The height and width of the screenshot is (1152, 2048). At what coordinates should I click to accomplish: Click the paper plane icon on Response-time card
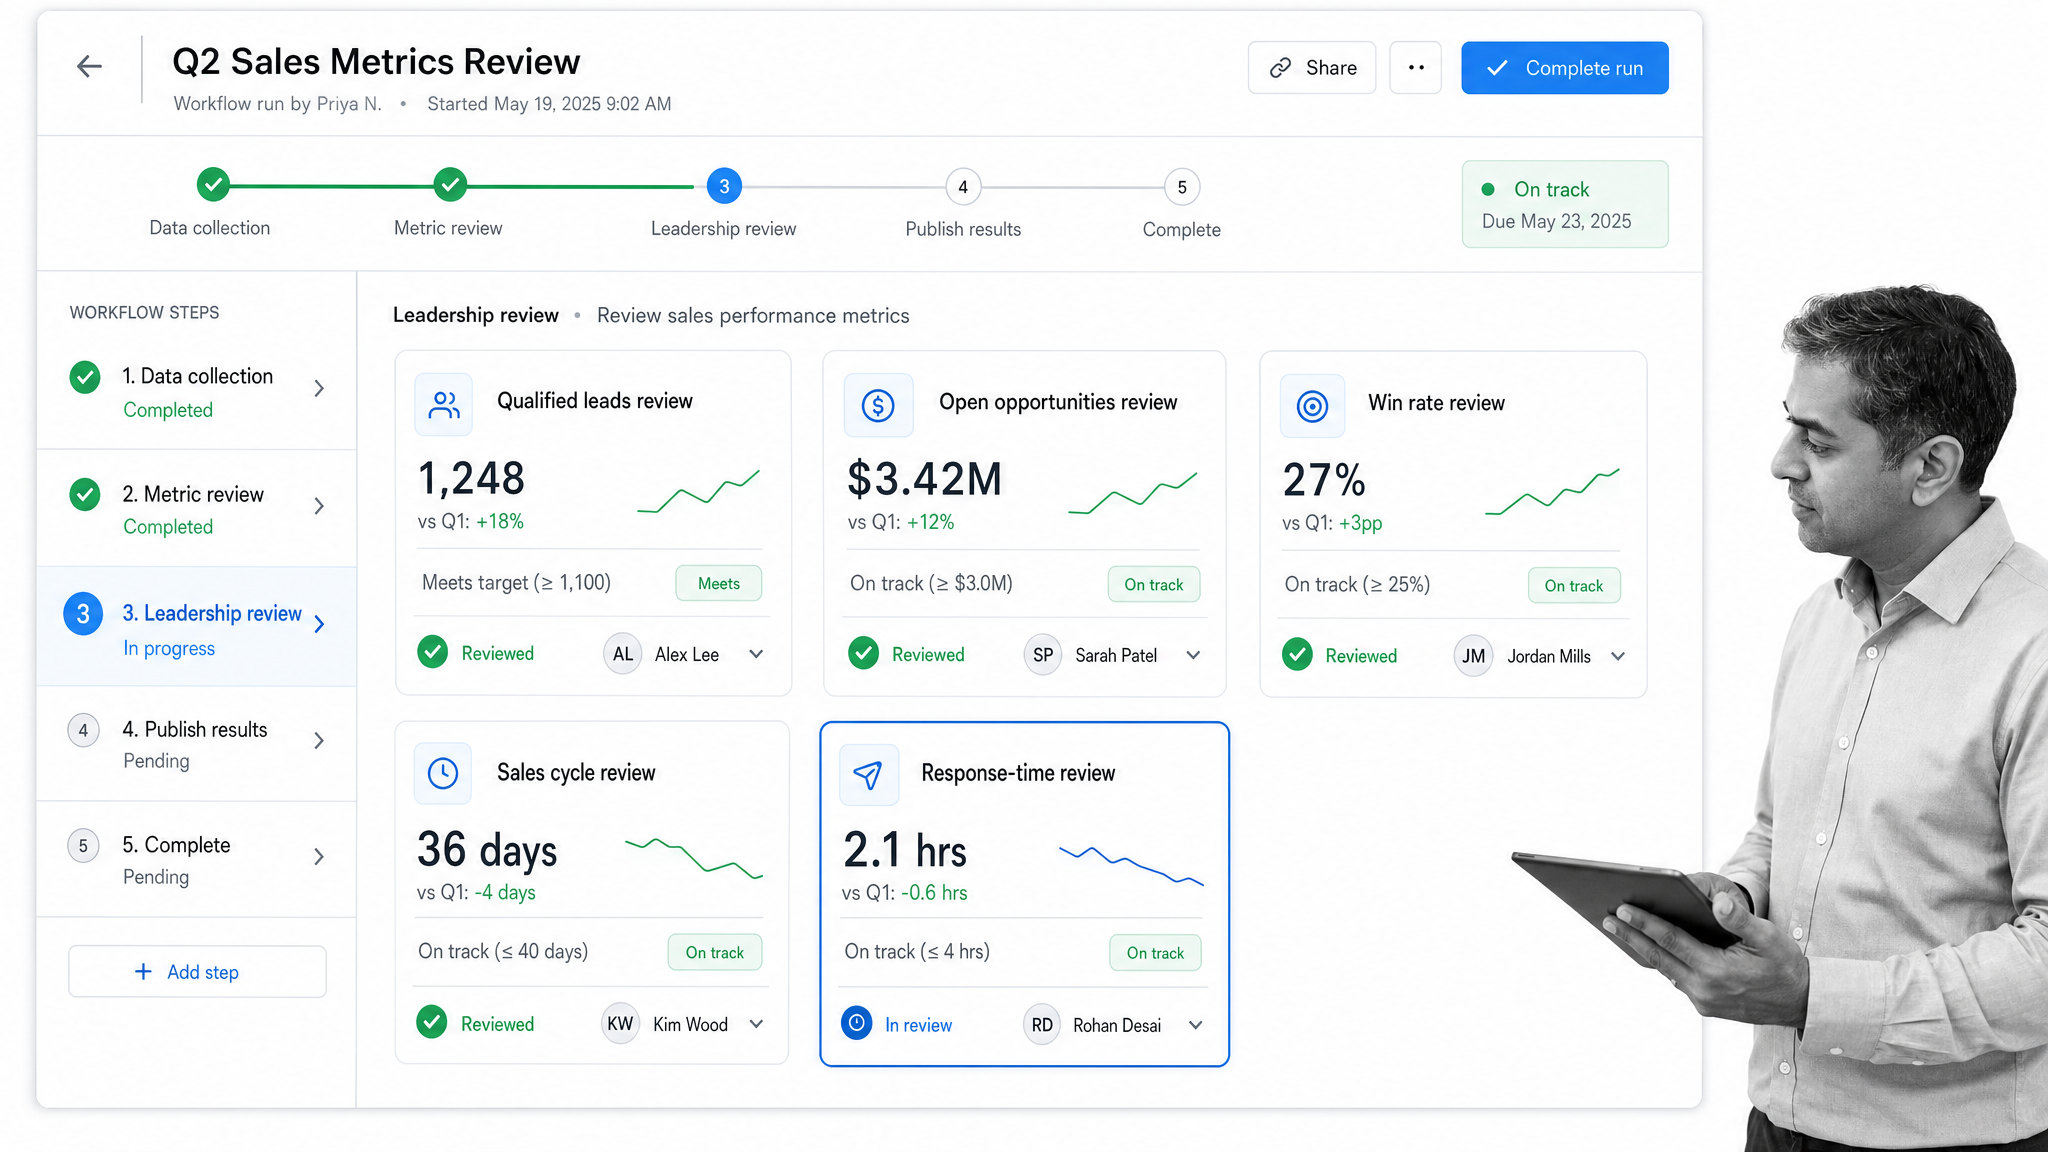(x=868, y=774)
